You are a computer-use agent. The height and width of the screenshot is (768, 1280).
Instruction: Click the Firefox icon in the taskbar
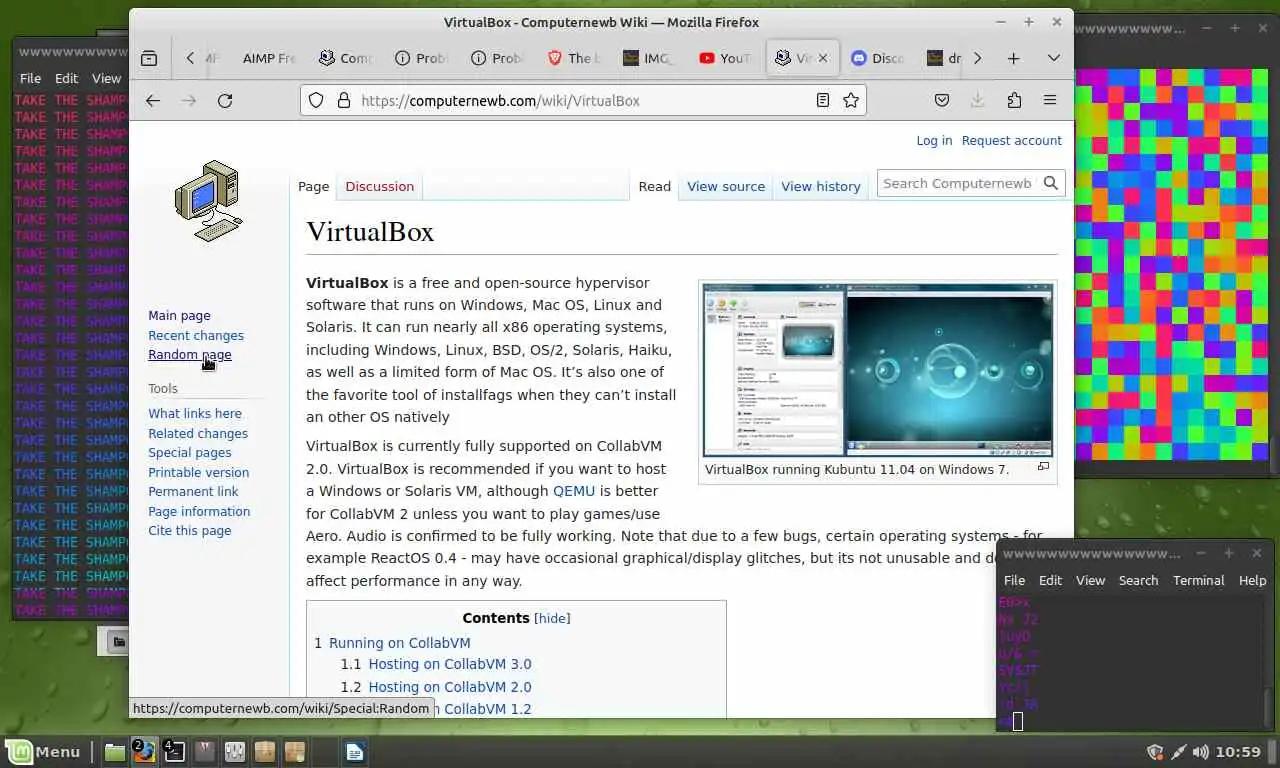[x=144, y=751]
